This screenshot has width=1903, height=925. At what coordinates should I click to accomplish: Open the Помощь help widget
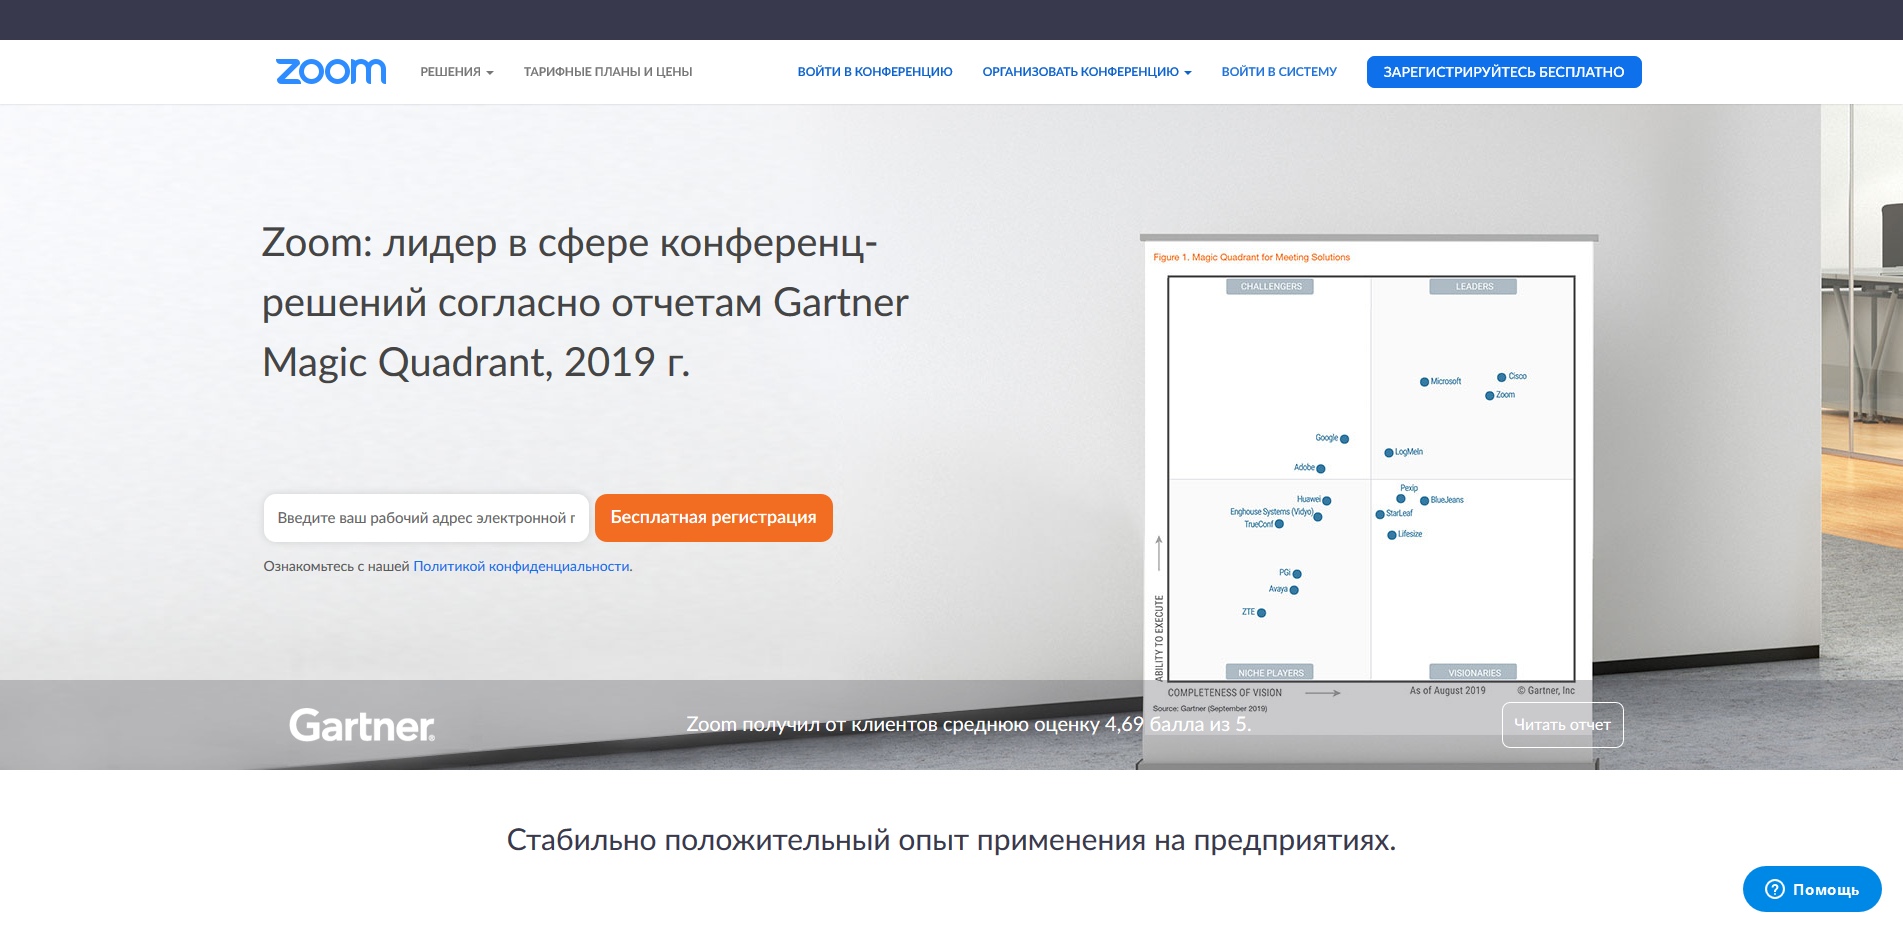1812,889
